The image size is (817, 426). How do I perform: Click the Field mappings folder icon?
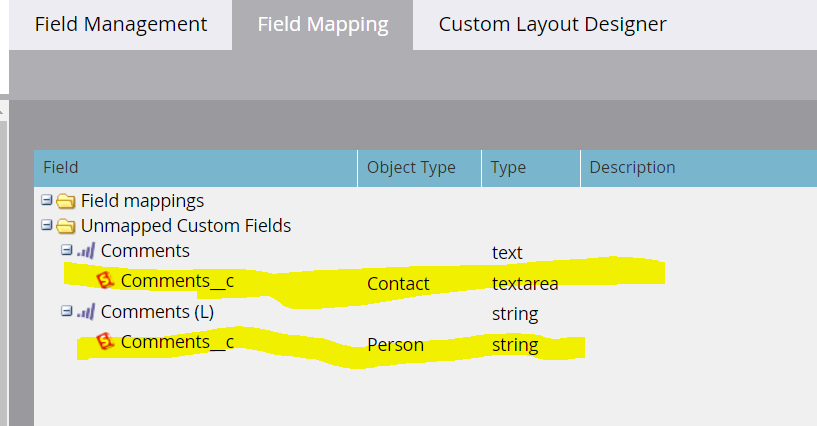66,201
